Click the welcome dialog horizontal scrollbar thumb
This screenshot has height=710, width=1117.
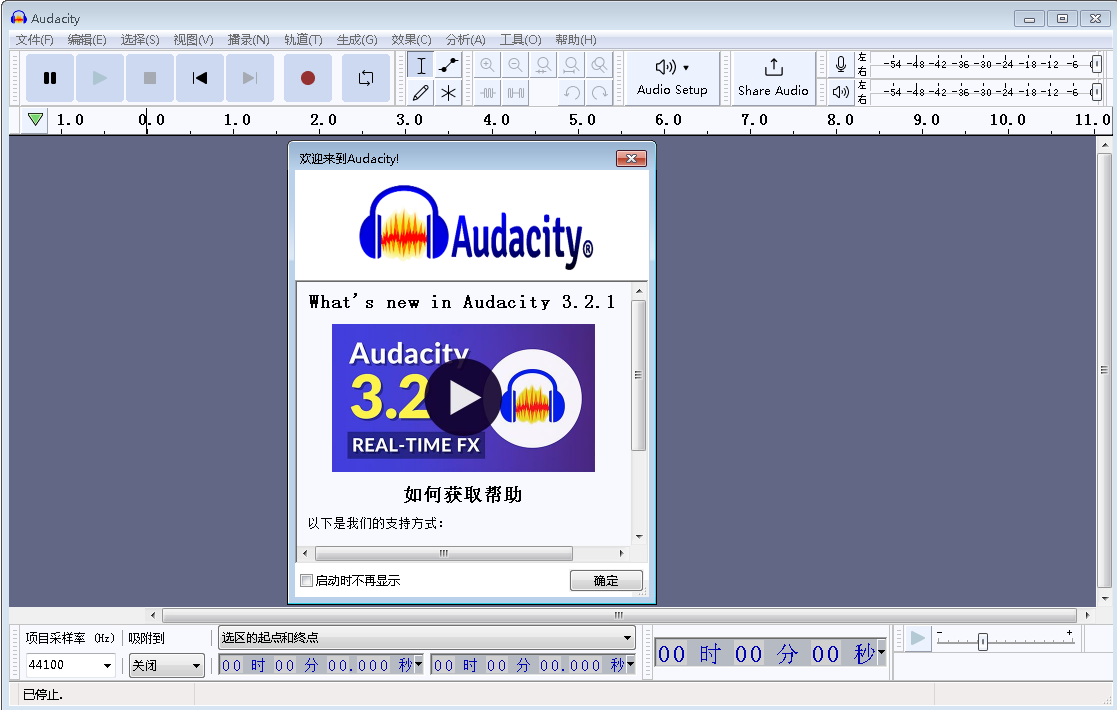click(443, 553)
